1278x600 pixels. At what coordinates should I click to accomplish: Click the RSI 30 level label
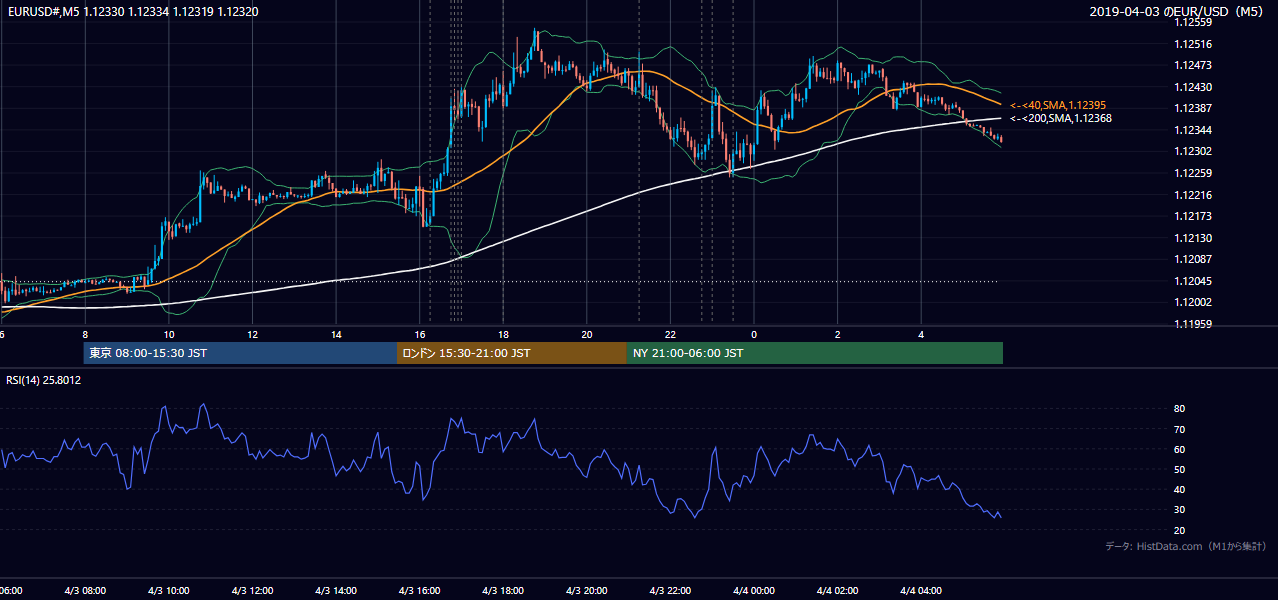tap(1180, 510)
